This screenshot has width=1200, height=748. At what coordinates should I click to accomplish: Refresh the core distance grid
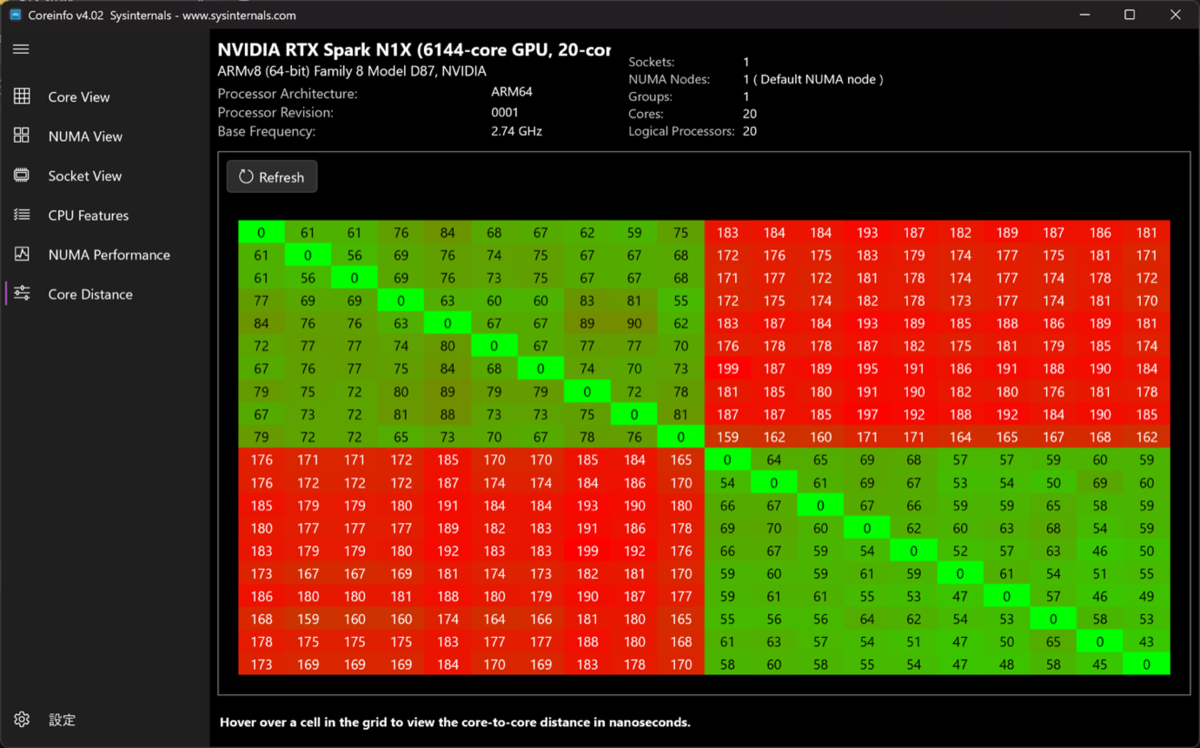pos(272,177)
